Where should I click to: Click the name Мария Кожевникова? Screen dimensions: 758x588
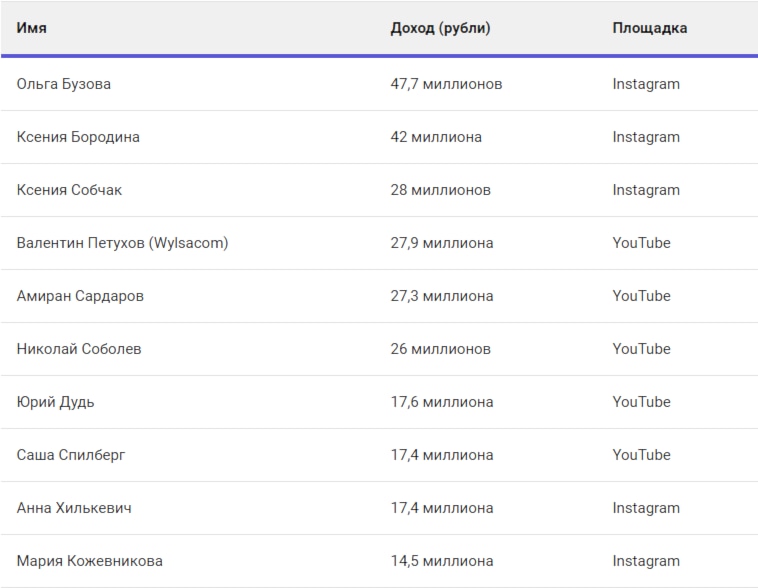(90, 561)
